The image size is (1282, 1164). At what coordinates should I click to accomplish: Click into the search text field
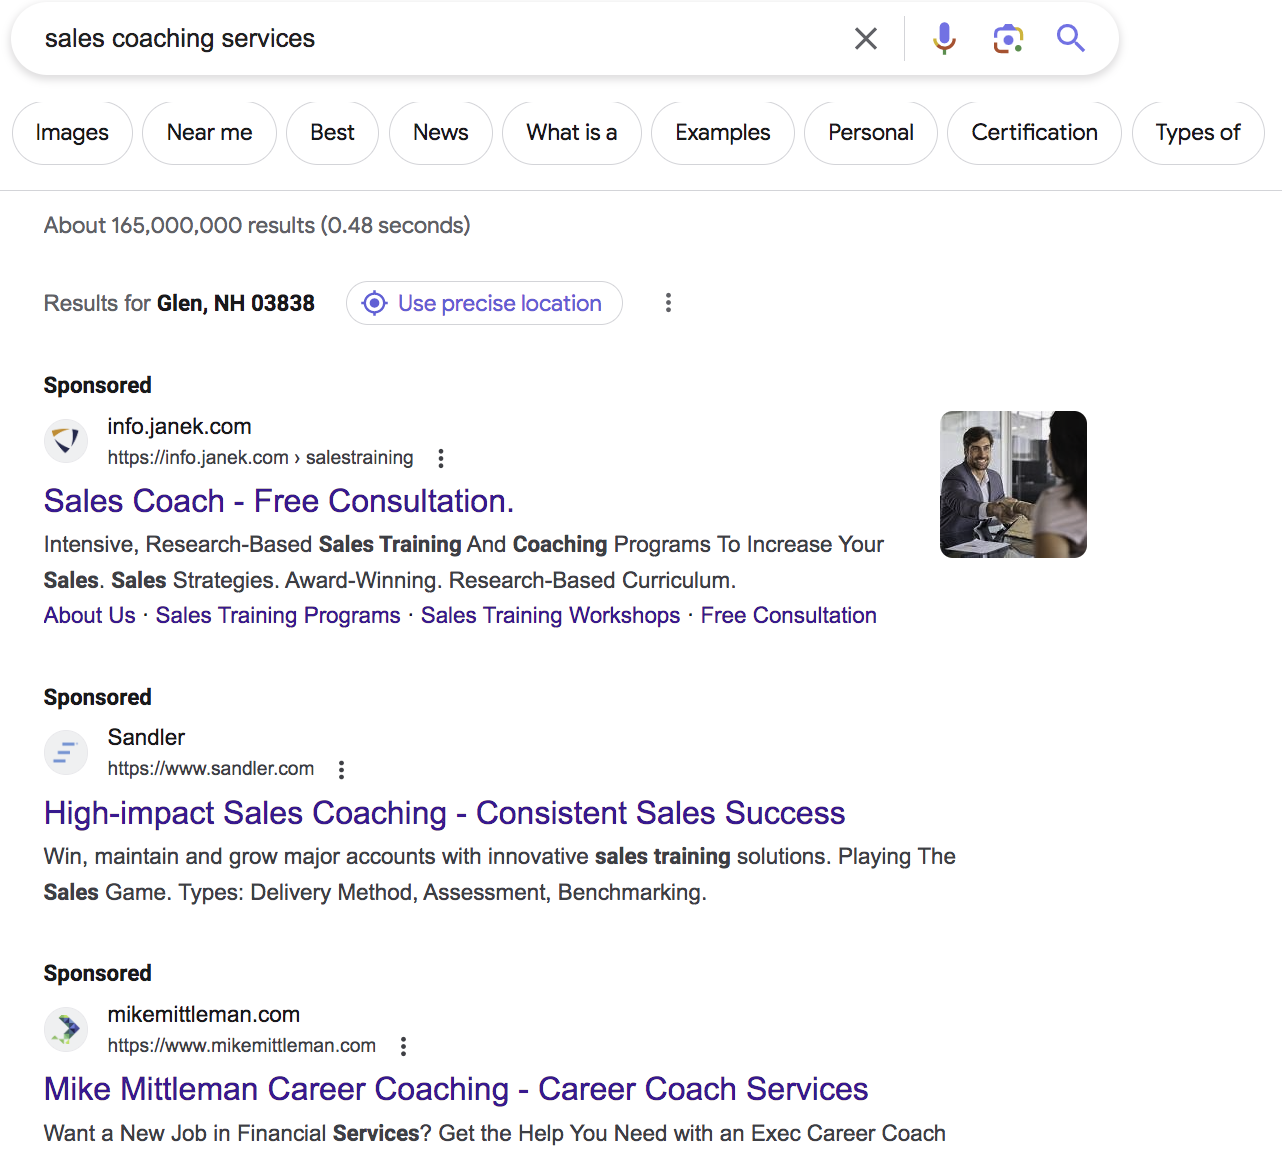point(430,39)
